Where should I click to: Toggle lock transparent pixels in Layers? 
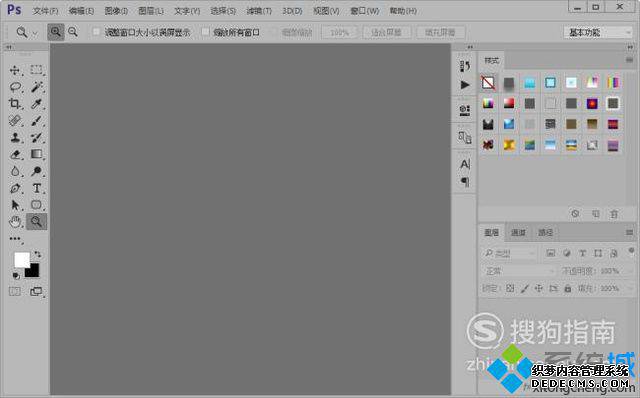(510, 288)
